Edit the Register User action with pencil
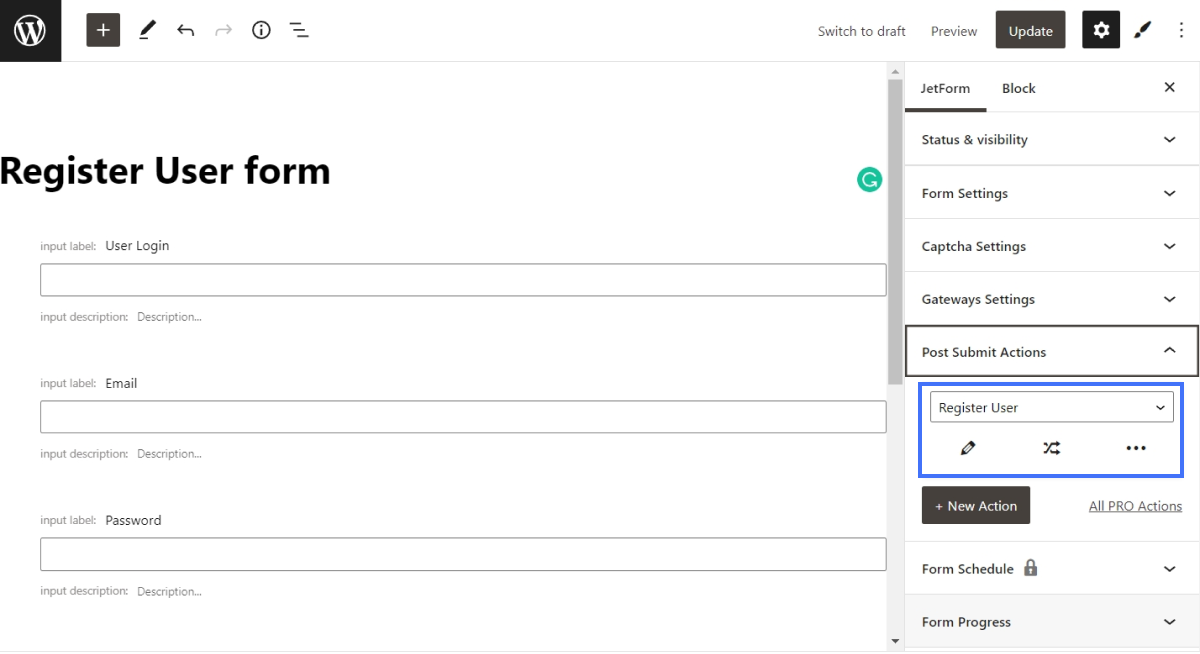1200x654 pixels. [x=967, y=448]
